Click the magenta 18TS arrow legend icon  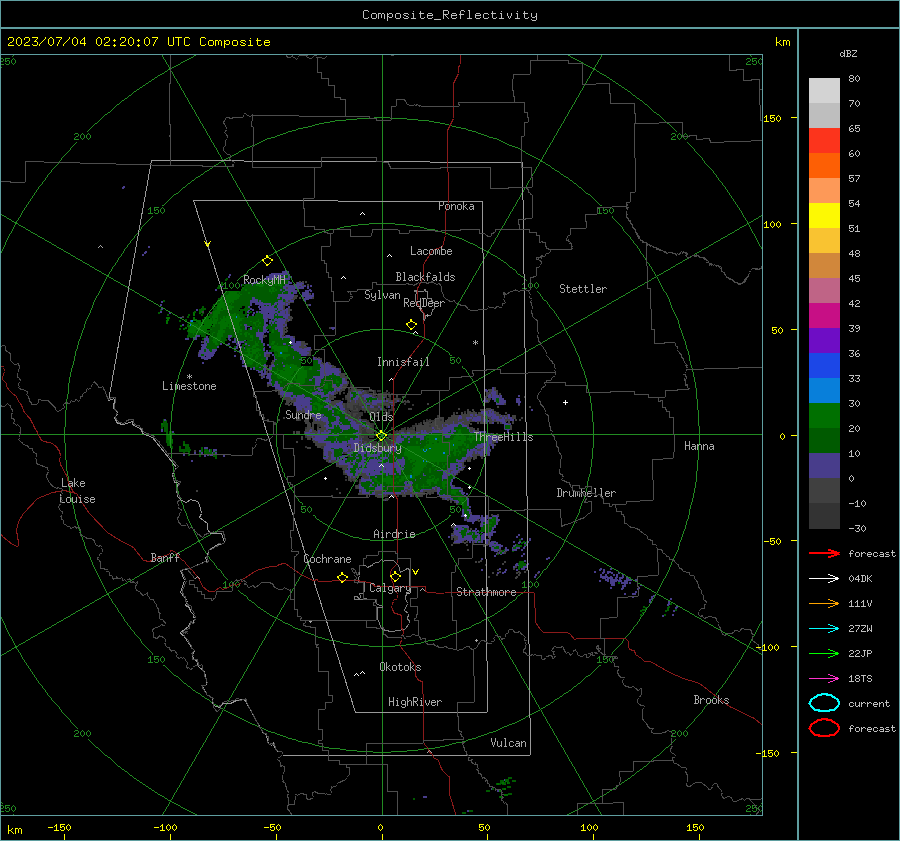(824, 679)
